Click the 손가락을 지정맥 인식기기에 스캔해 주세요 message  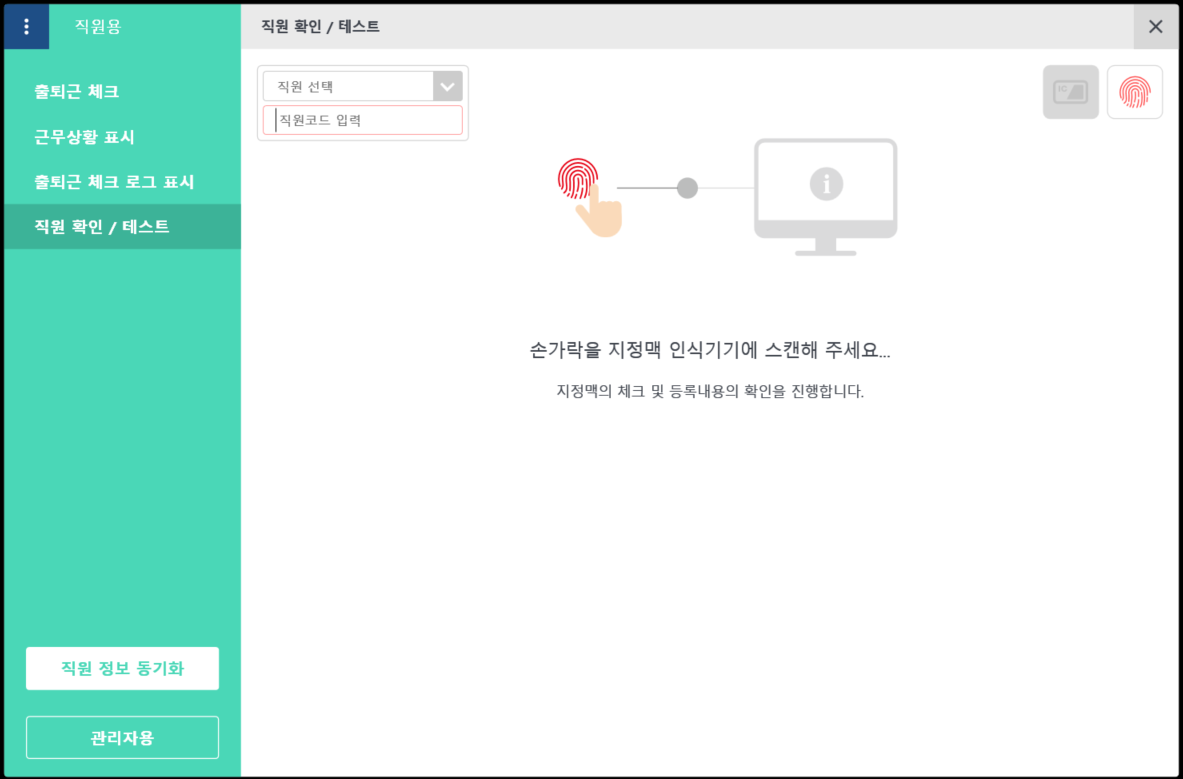709,350
